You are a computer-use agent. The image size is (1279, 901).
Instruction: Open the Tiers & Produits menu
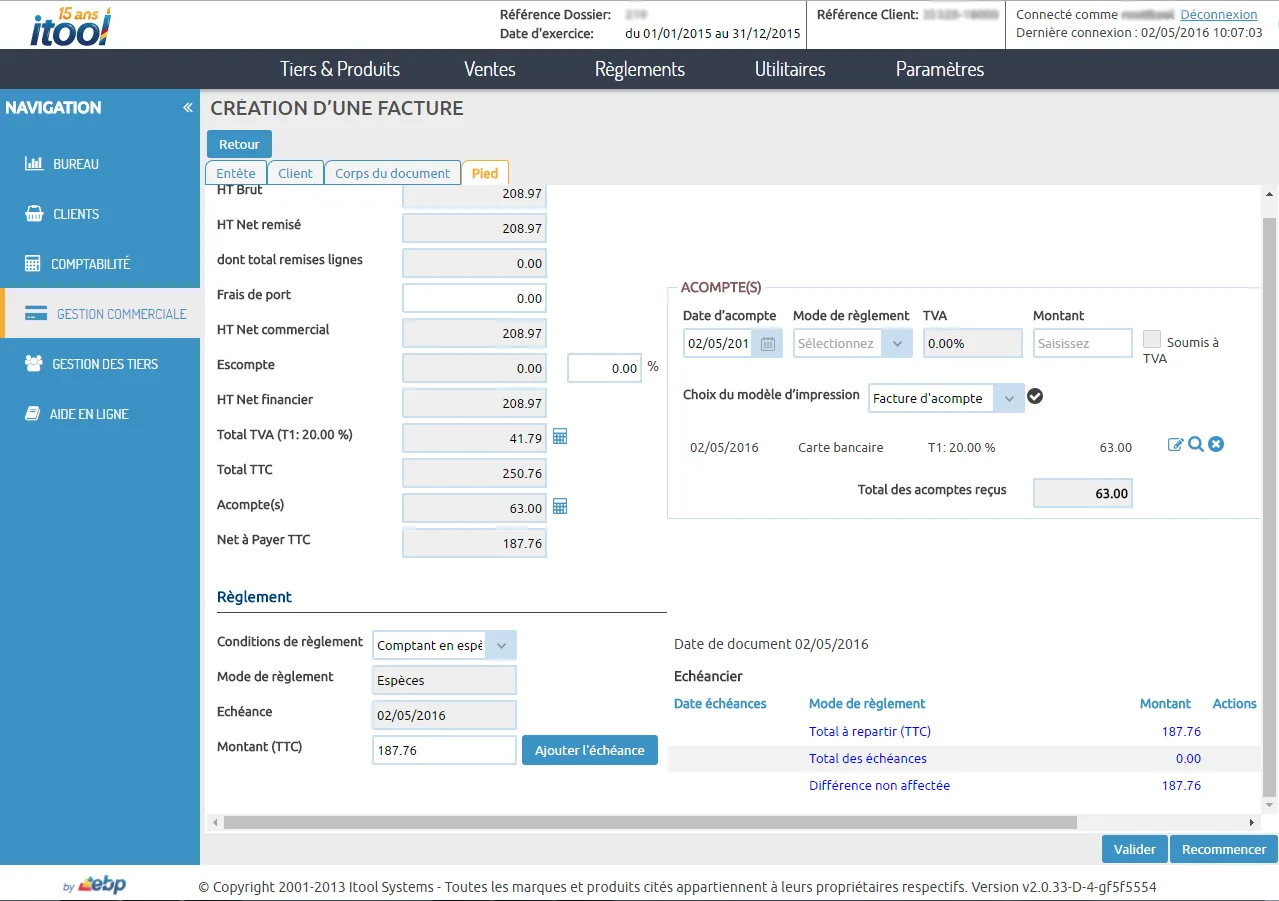tap(340, 69)
